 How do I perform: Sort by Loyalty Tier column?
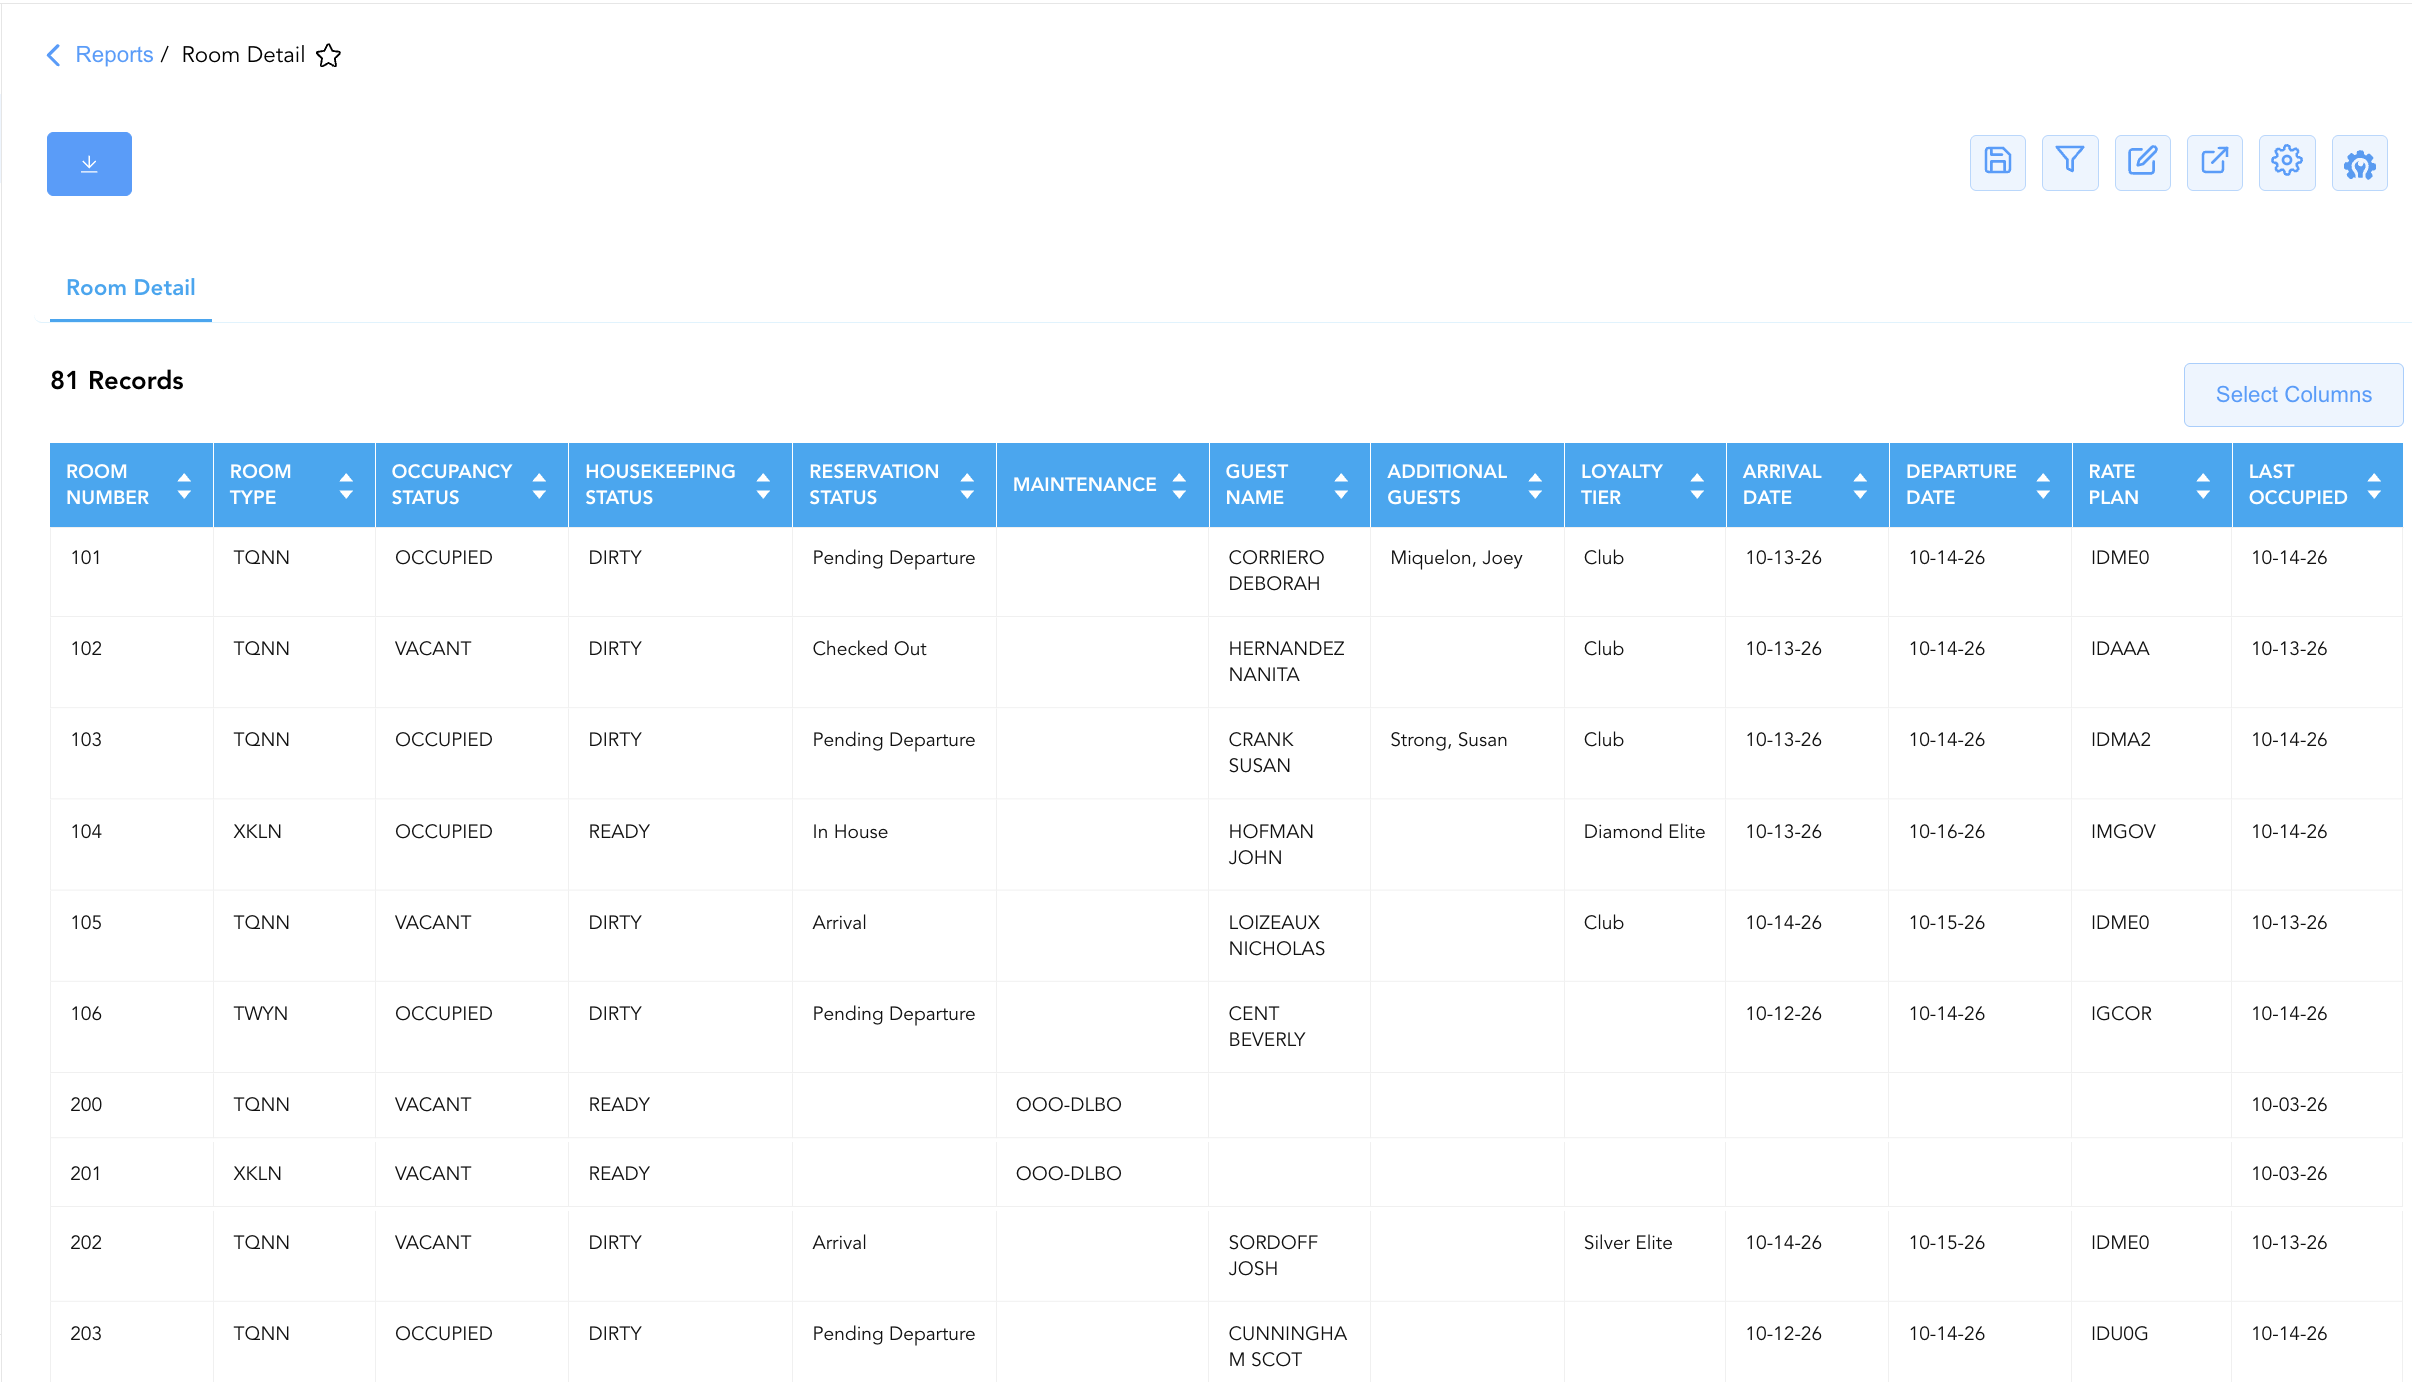pyautogui.click(x=1697, y=485)
